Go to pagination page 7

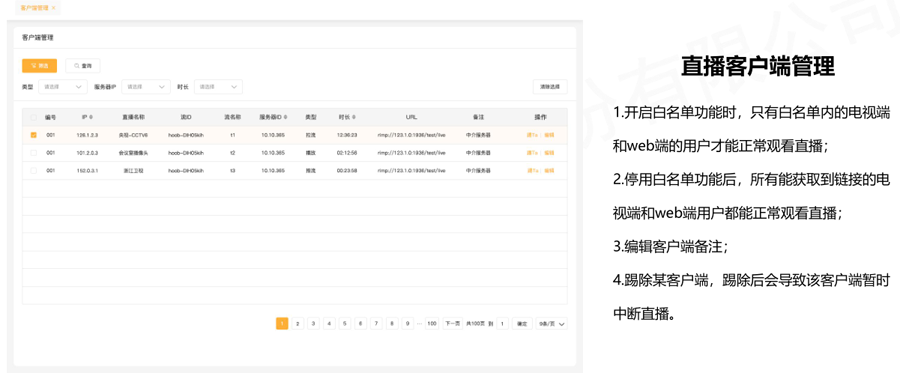[x=376, y=323]
